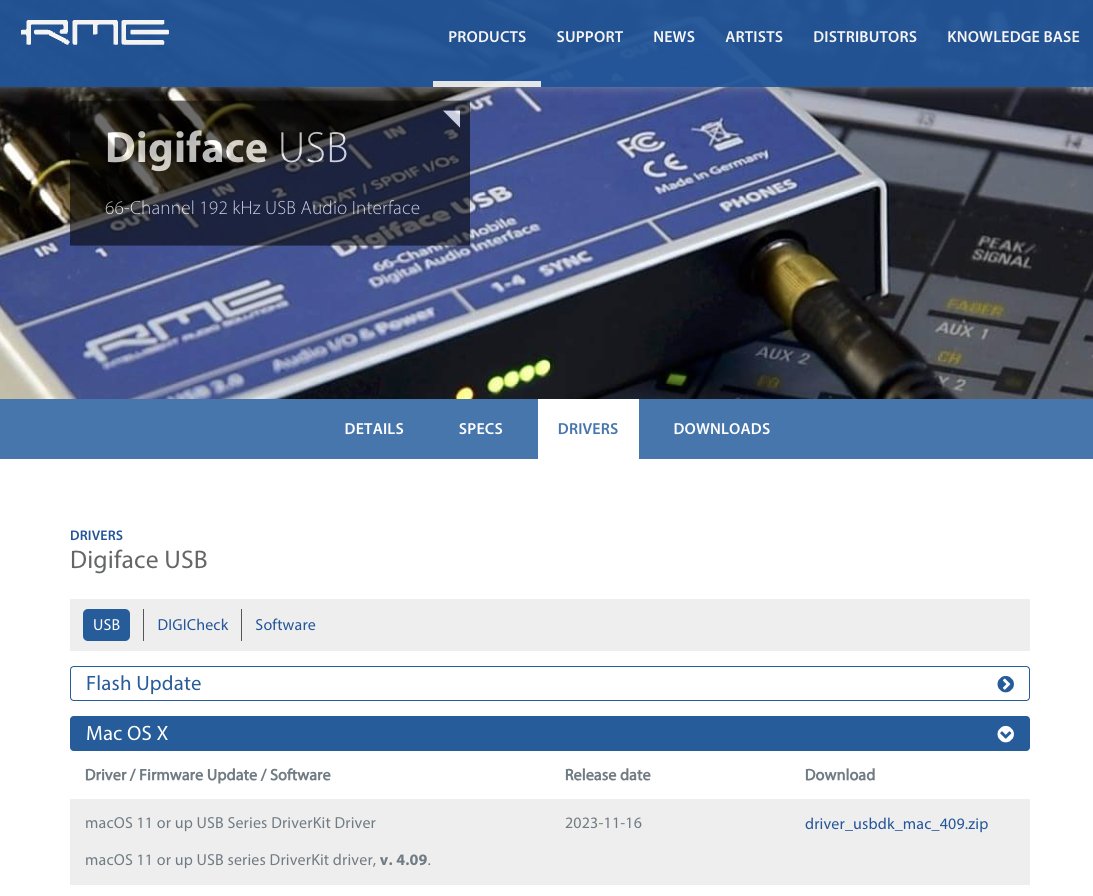The height and width of the screenshot is (896, 1093).
Task: Open the PRODUCTS menu
Action: [x=487, y=37]
